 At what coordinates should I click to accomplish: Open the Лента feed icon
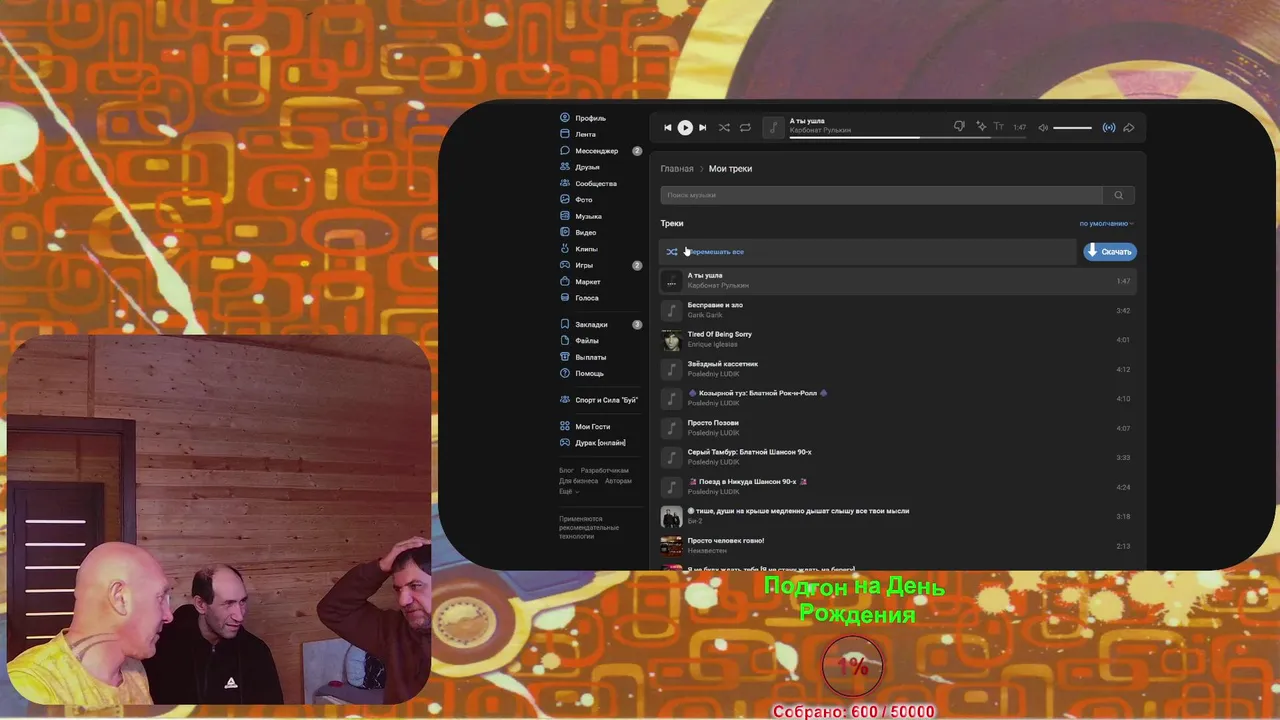(565, 134)
